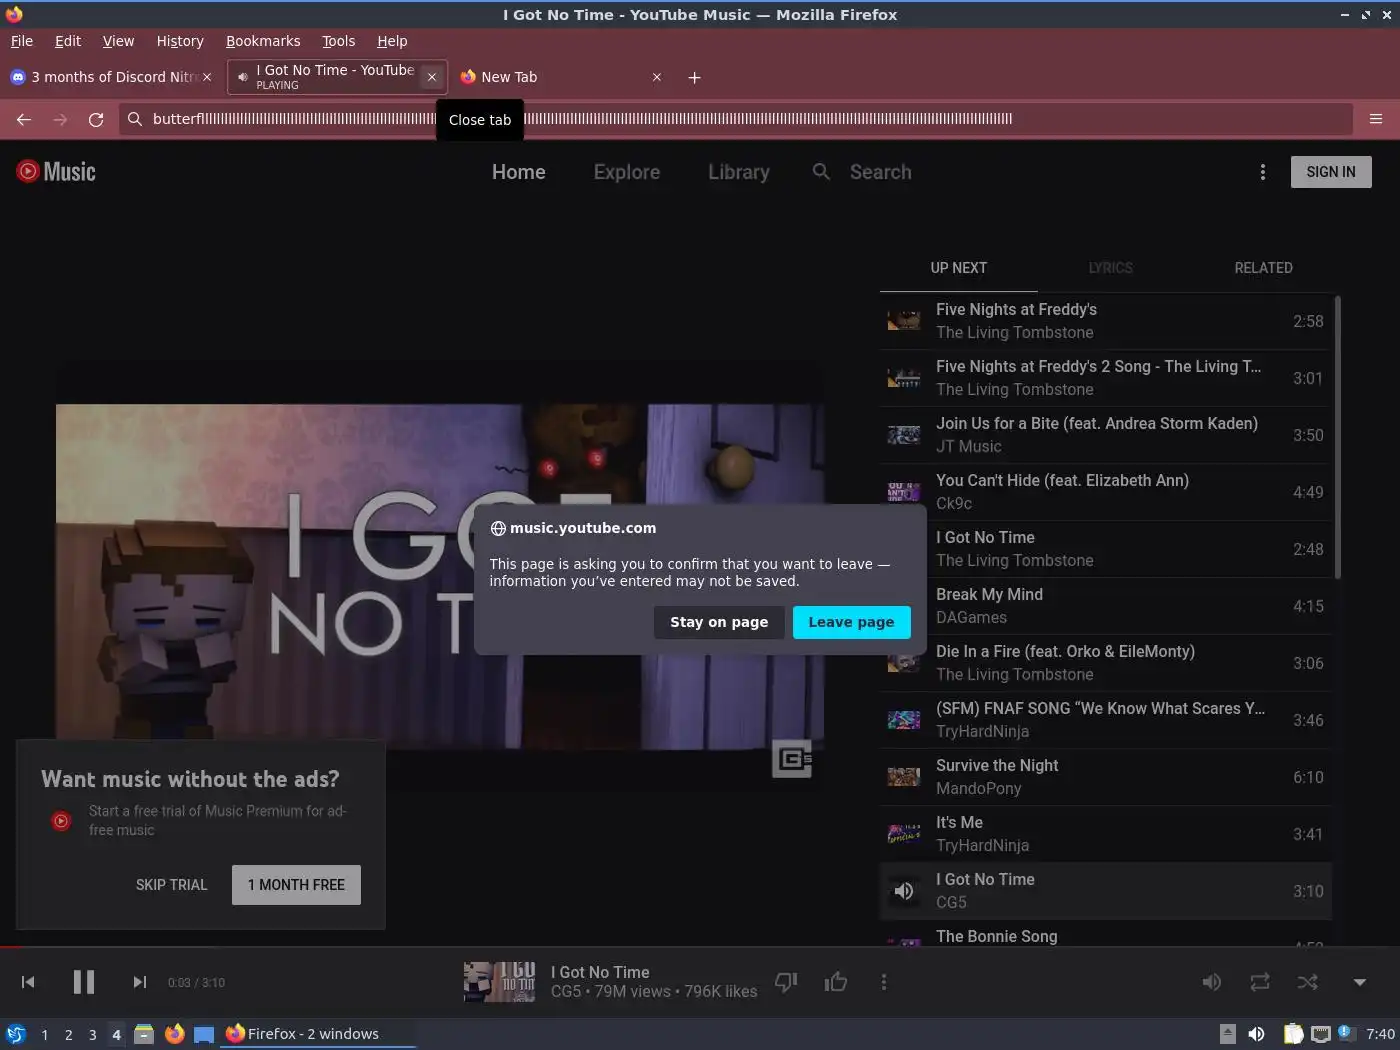Select the UP NEXT tab

tap(958, 268)
